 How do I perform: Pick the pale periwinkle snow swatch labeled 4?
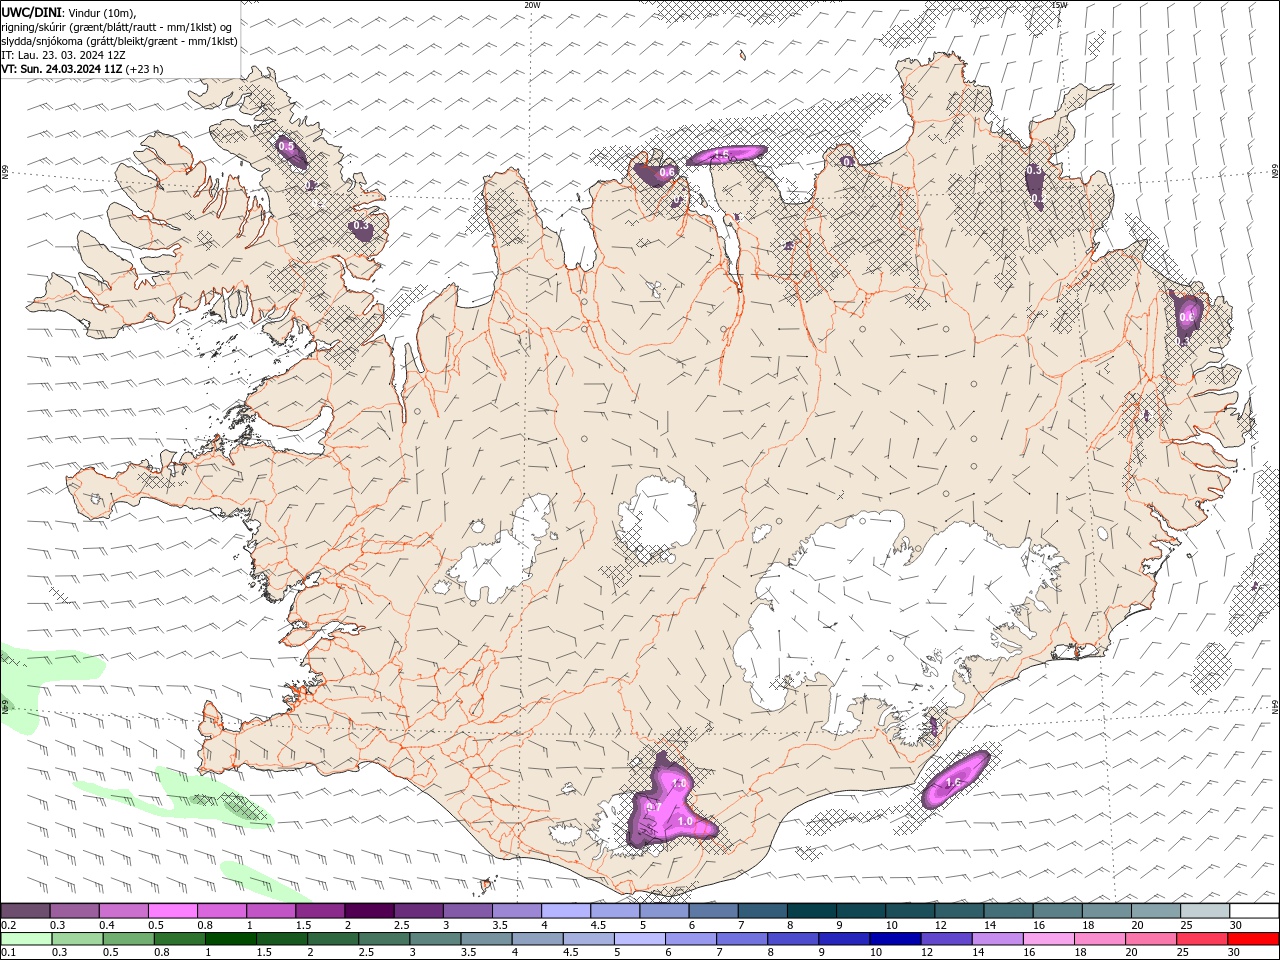click(566, 911)
